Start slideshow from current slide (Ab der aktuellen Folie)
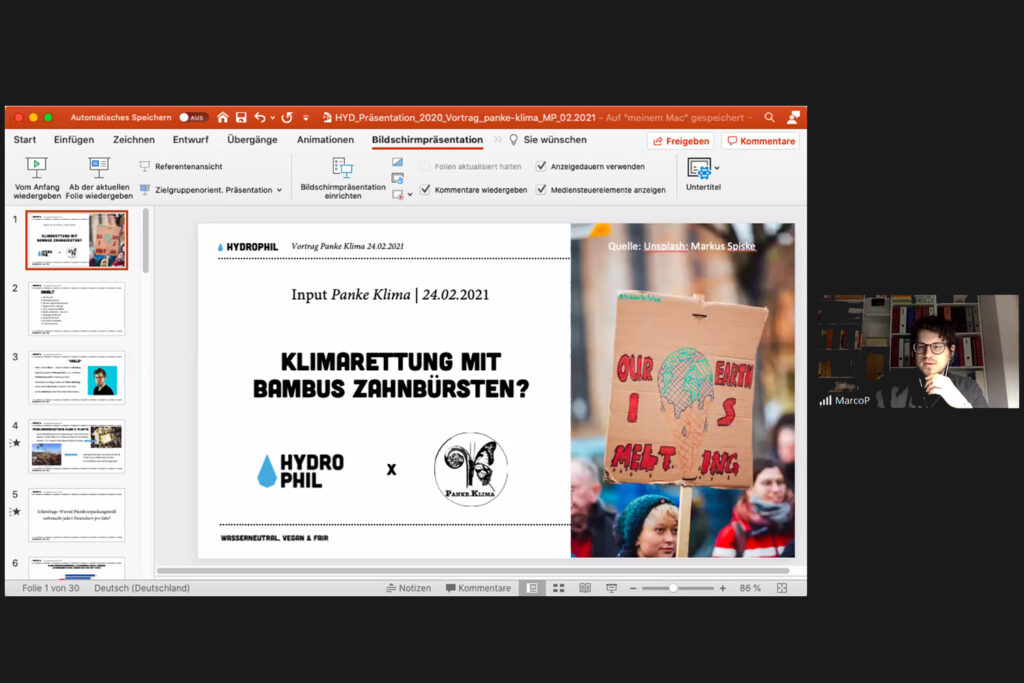 (100, 167)
